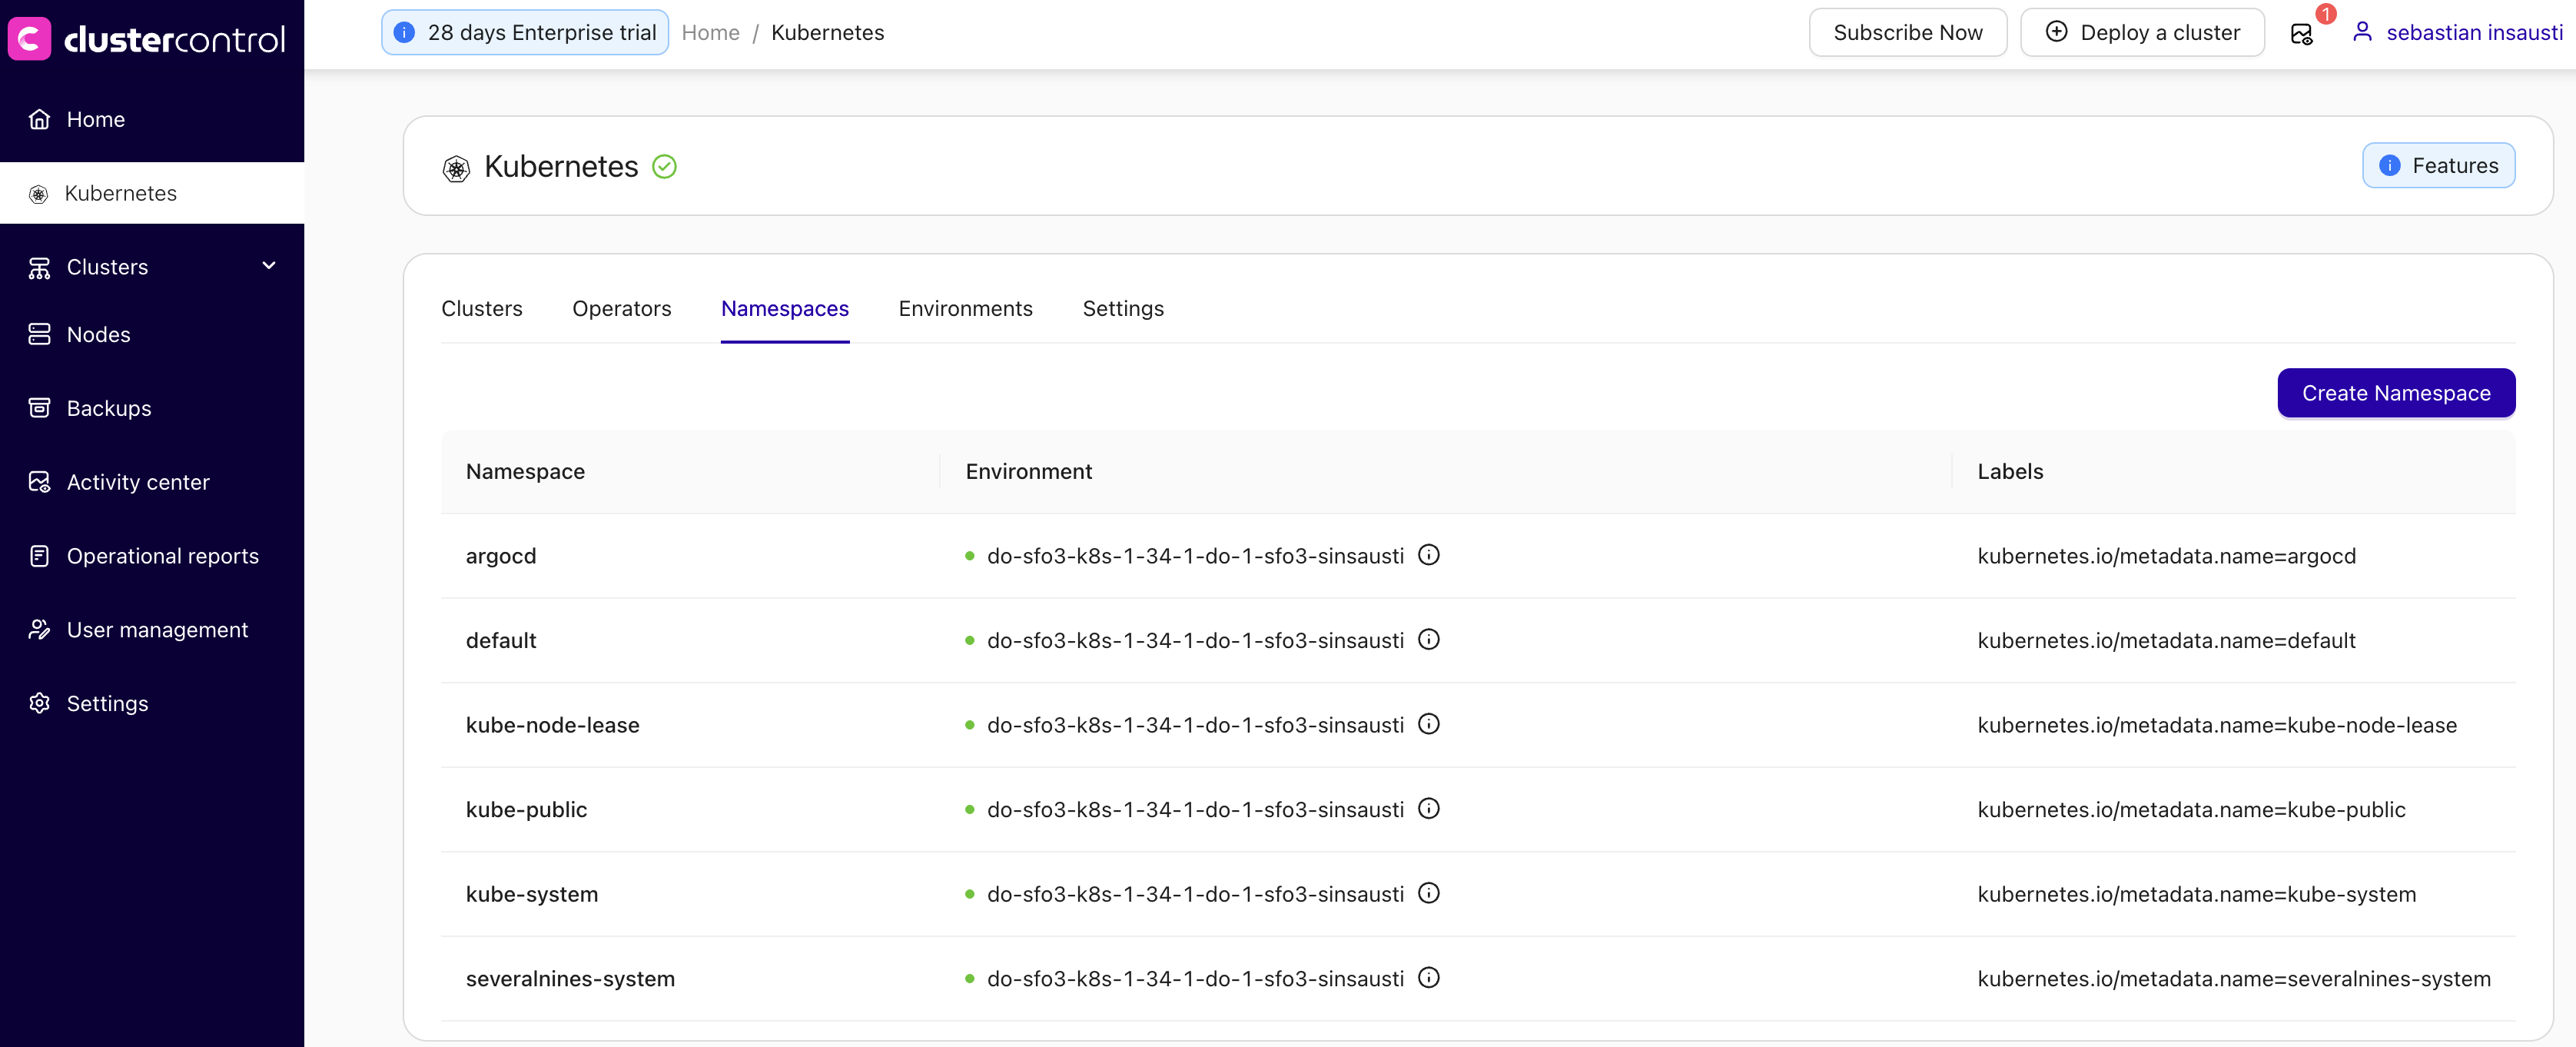Screen dimensions: 2576x1047
Task: Click the info icon in kube-public row
Action: (1429, 809)
